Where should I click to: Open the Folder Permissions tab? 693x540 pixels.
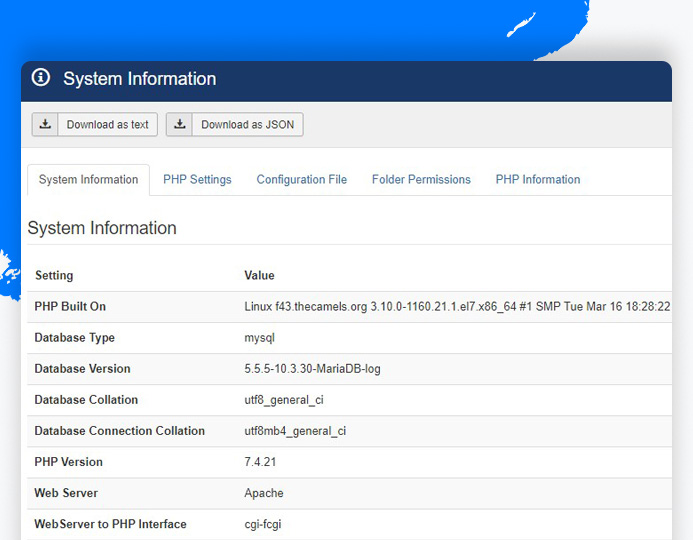point(421,179)
